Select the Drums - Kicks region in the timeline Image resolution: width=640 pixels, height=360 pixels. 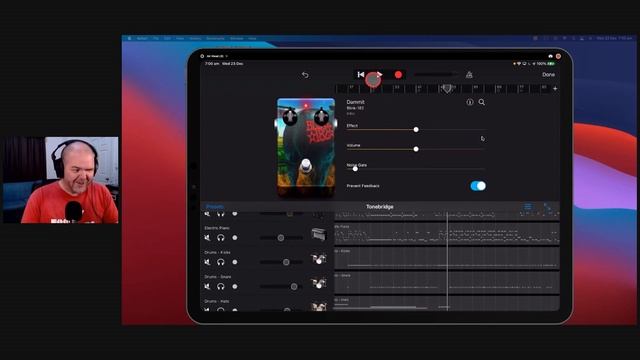pyautogui.click(x=447, y=258)
